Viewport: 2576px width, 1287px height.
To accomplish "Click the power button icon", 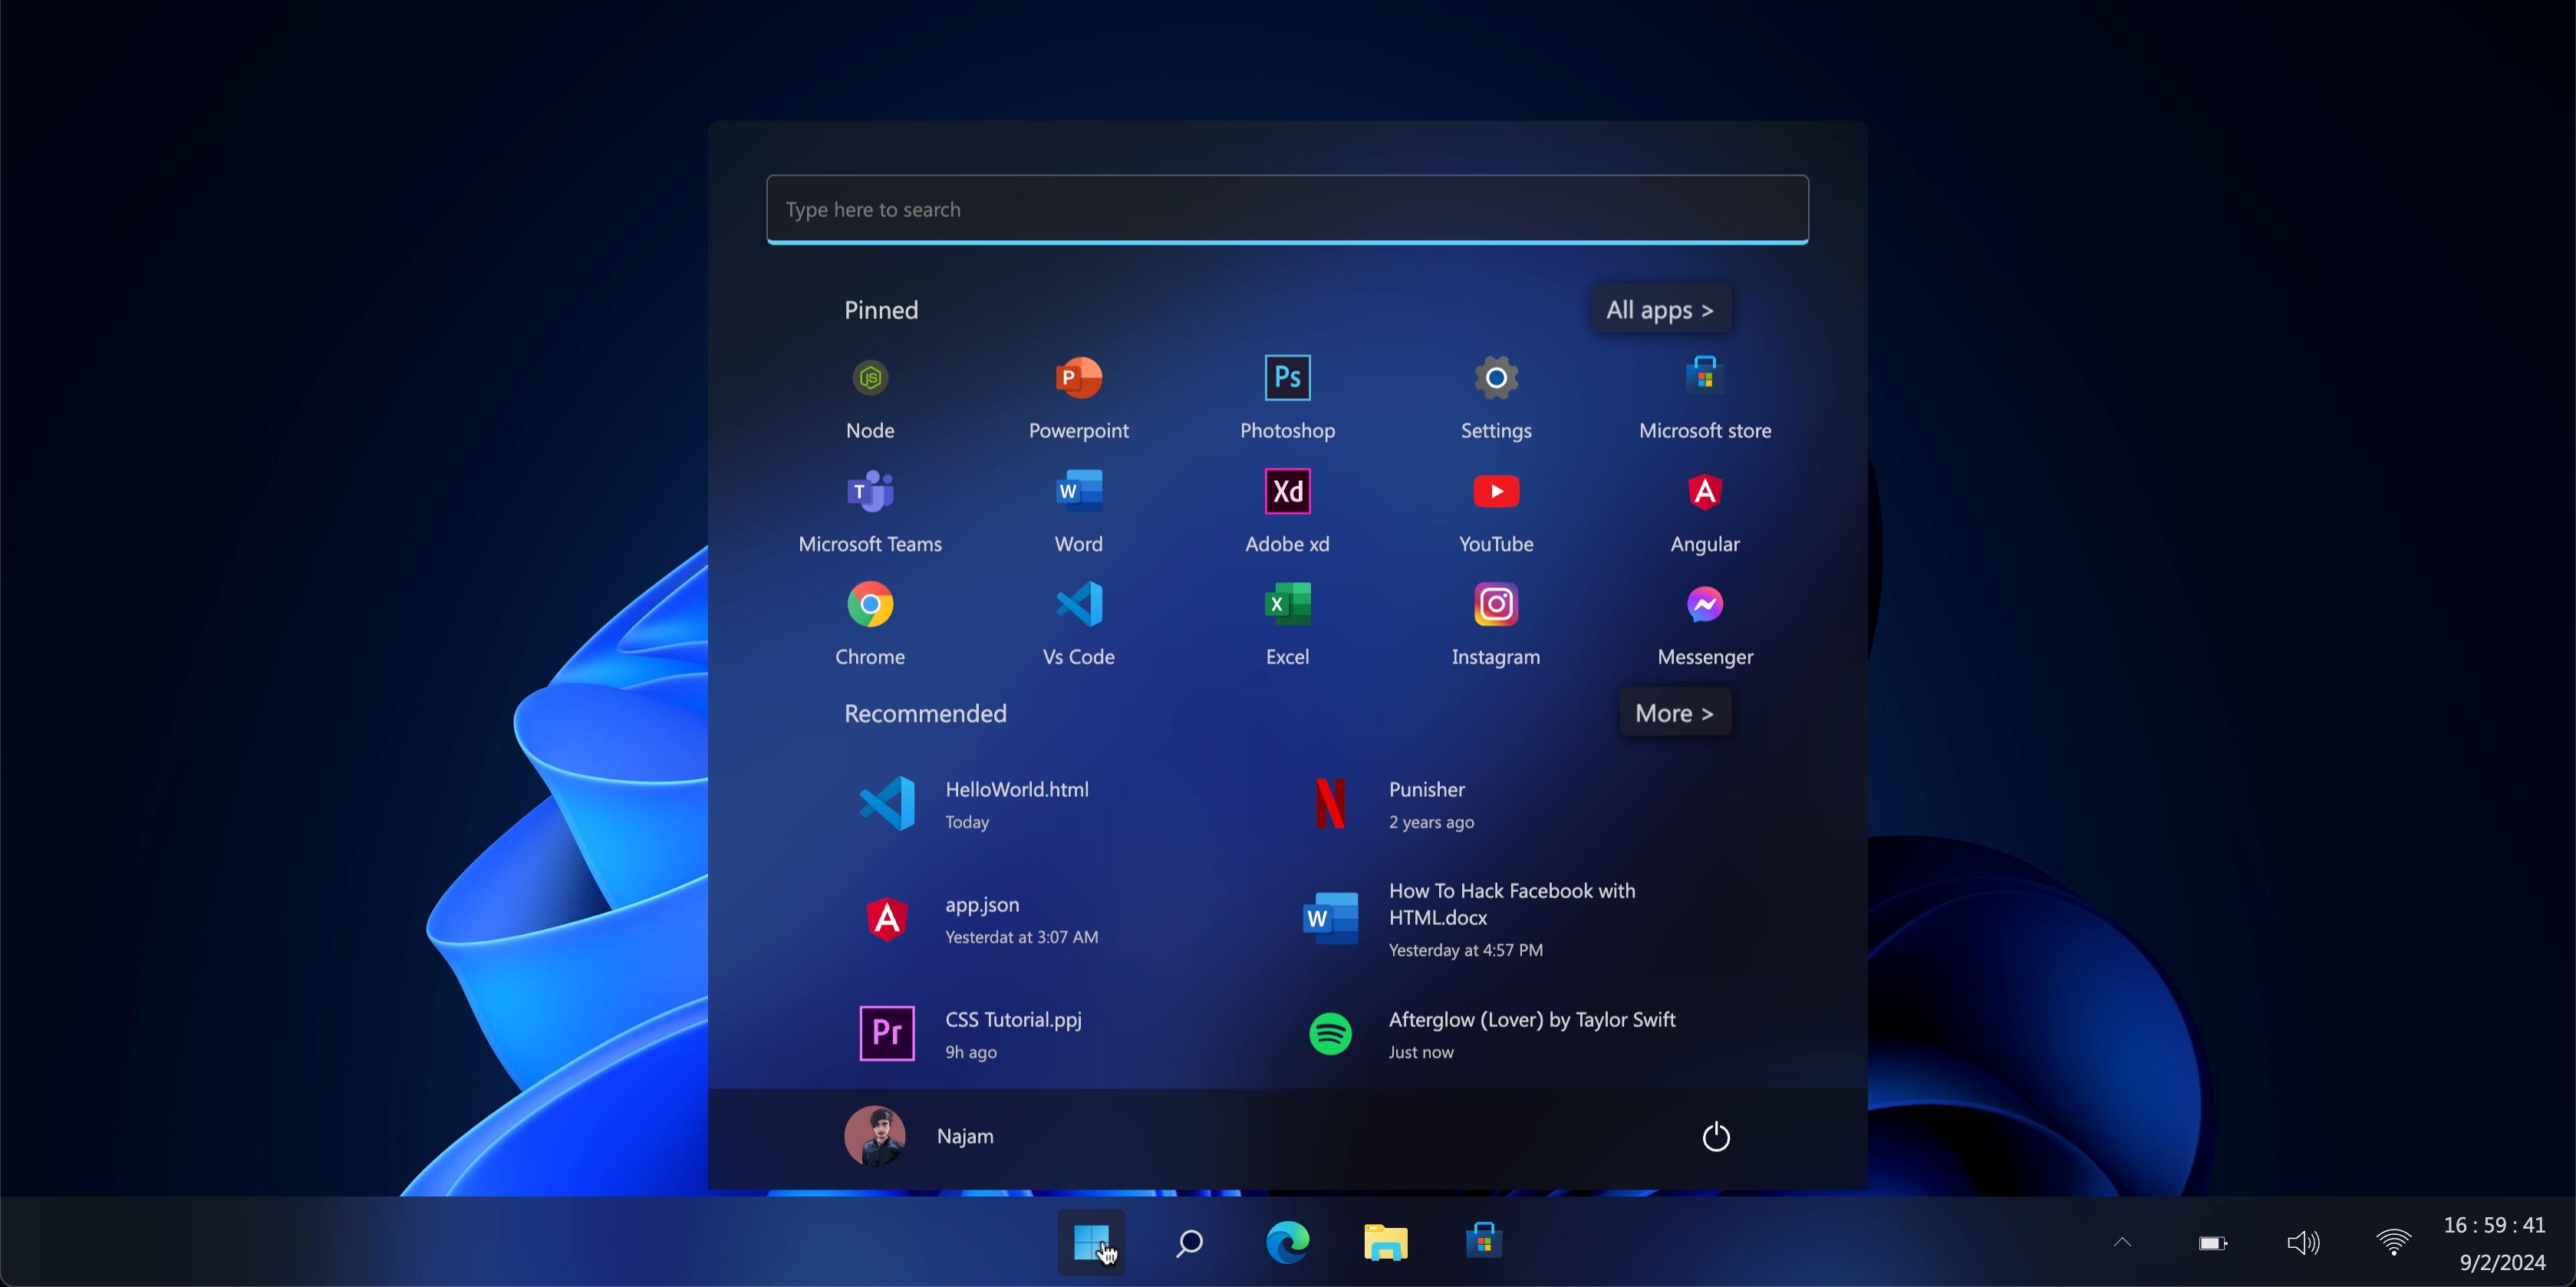I will pyautogui.click(x=1716, y=1136).
